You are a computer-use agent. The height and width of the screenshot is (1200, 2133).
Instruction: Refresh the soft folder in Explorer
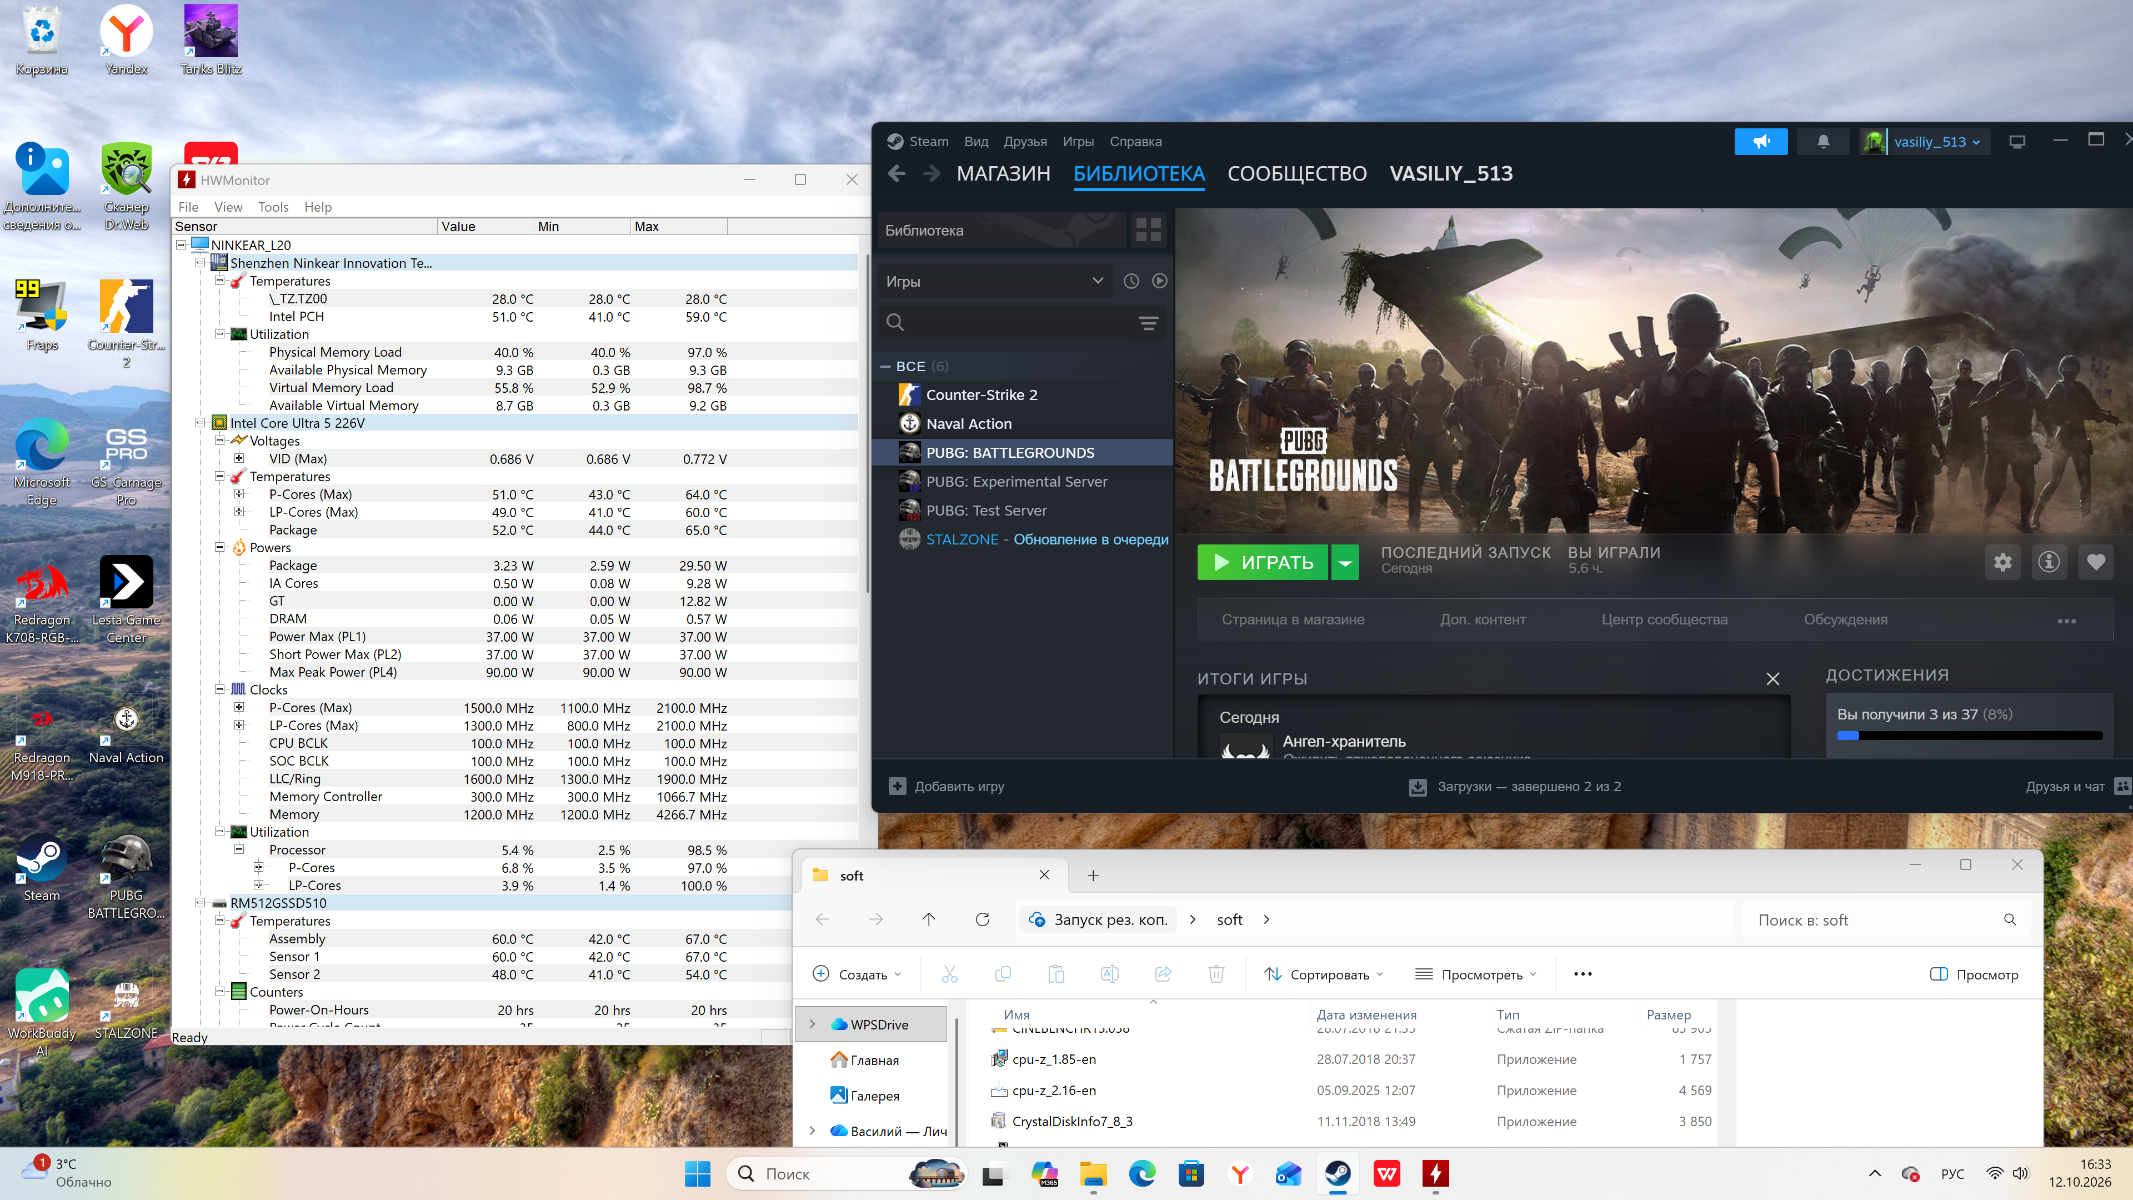click(982, 919)
